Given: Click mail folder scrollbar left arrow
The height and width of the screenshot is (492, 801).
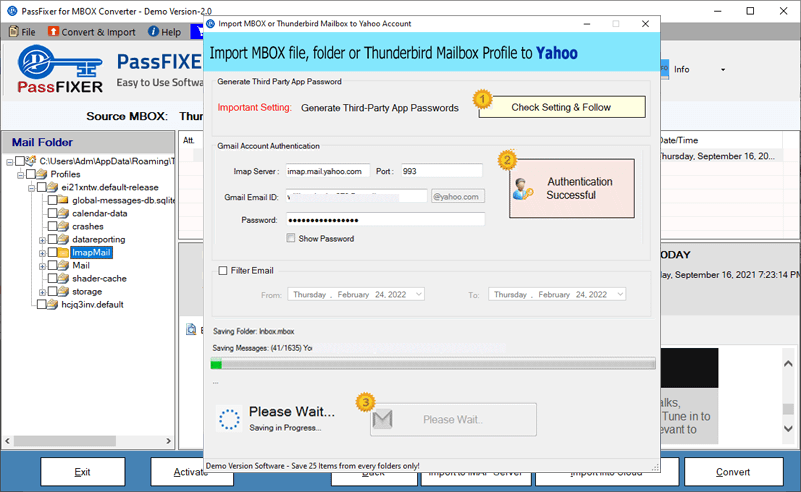Looking at the screenshot, I should click(7, 440).
